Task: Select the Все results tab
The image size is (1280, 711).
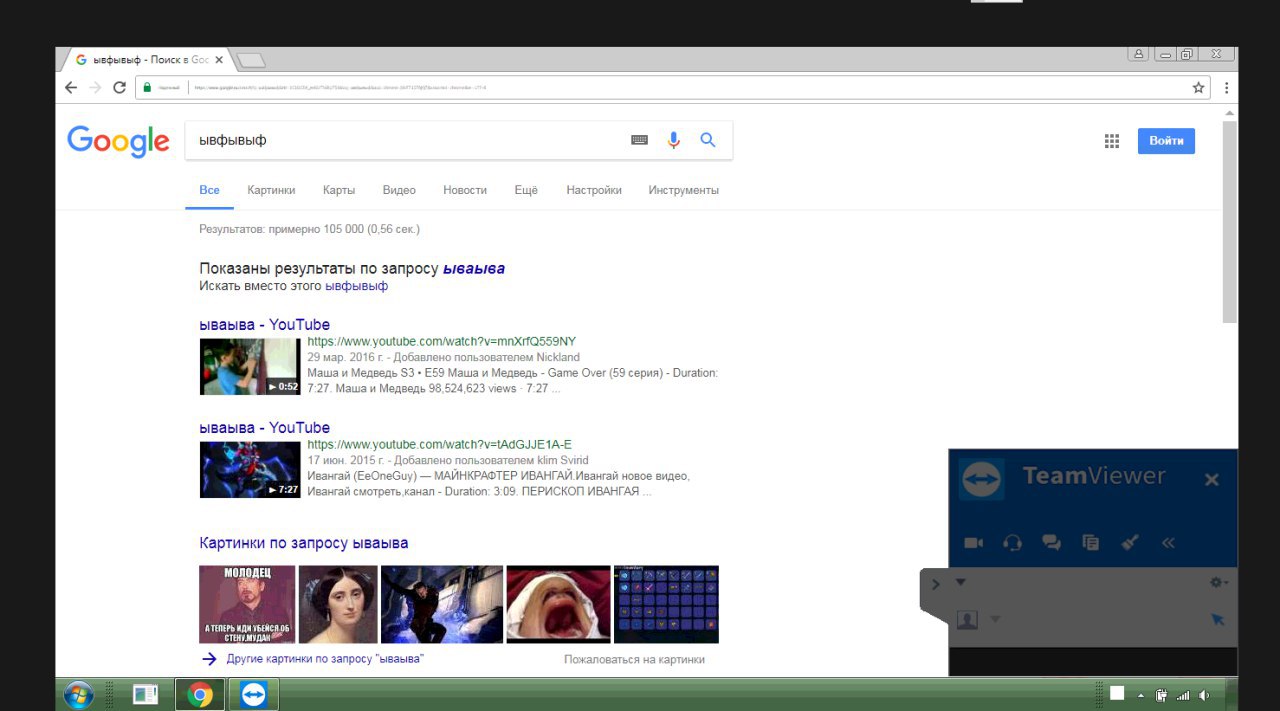Action: 209,190
